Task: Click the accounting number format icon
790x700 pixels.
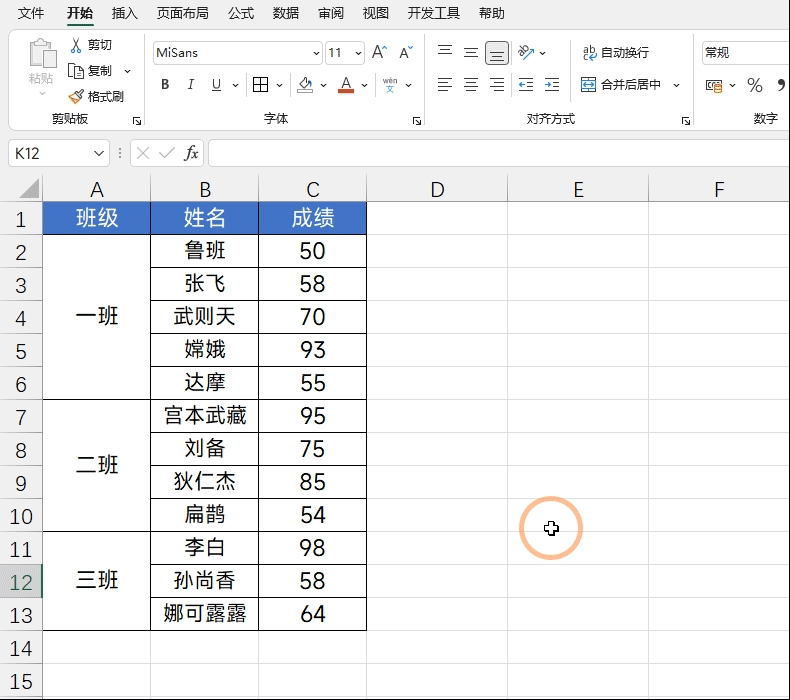Action: [x=714, y=86]
